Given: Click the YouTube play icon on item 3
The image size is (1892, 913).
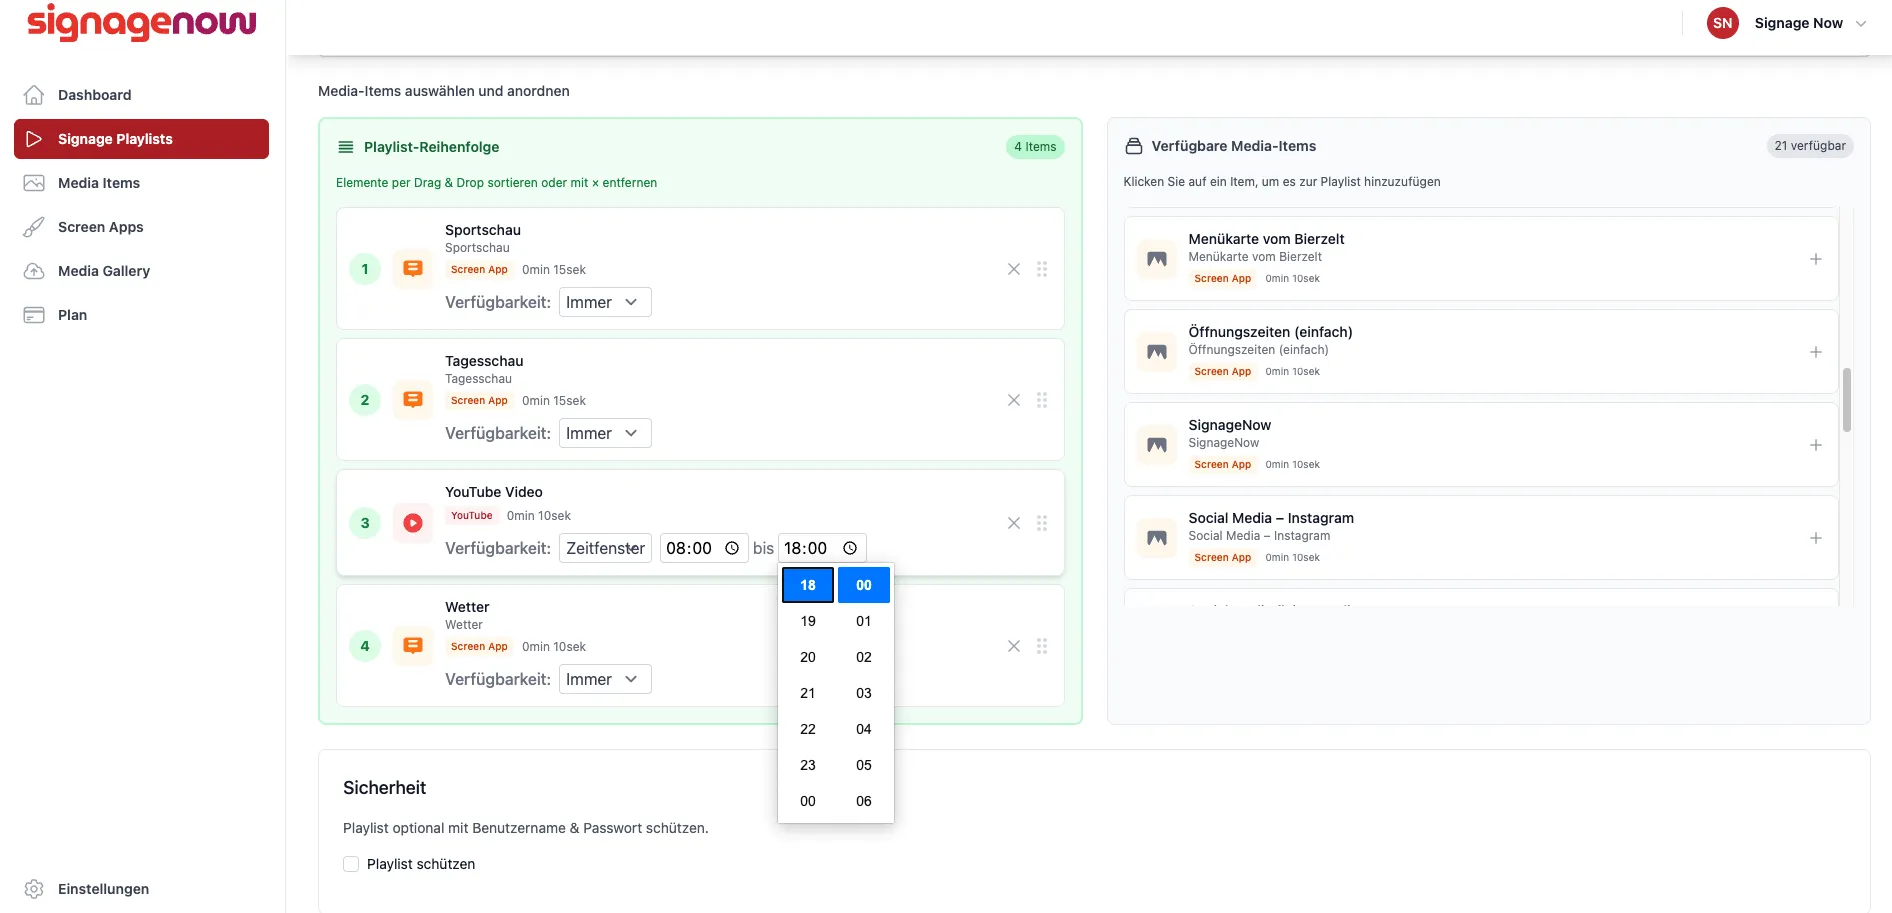Looking at the screenshot, I should 413,523.
